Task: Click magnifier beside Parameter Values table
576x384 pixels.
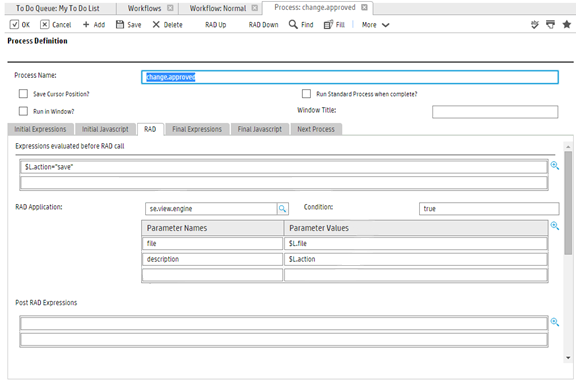Action: 555,226
